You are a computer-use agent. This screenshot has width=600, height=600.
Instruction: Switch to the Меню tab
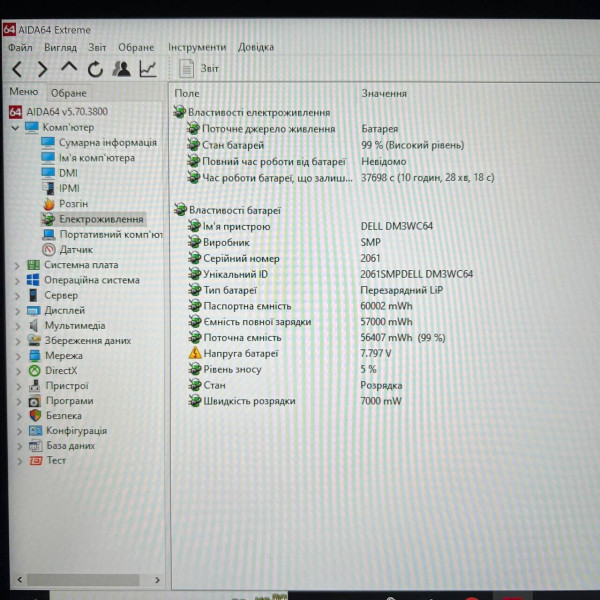(24, 91)
